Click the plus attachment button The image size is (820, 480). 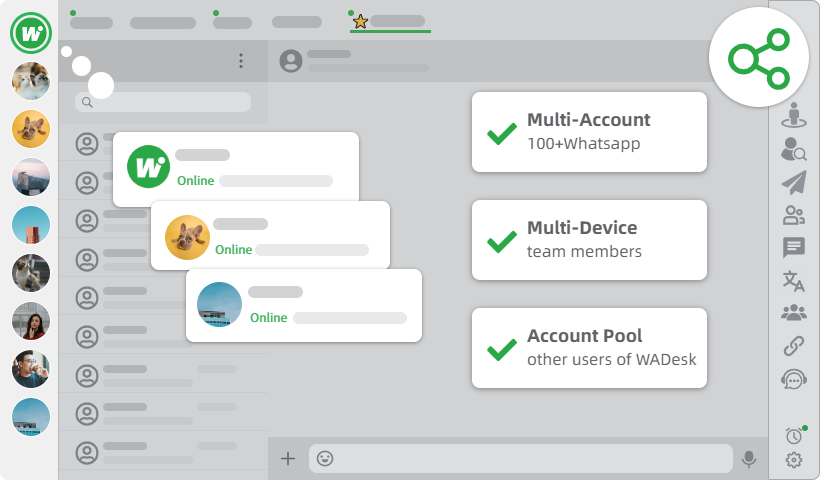coord(288,459)
